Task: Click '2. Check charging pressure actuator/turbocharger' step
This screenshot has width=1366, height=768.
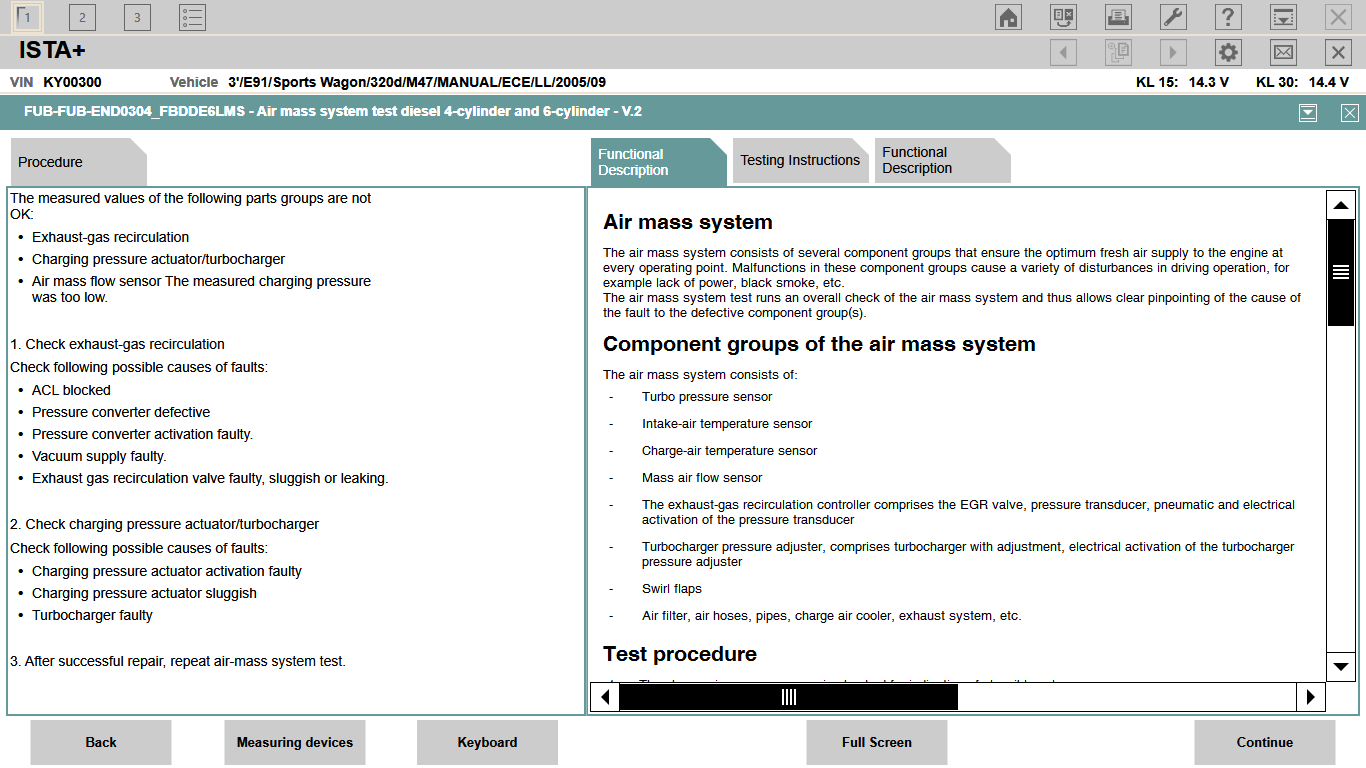Action: (x=164, y=524)
